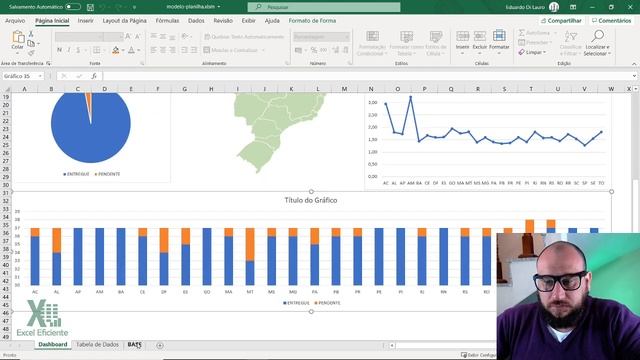Click the Top Align icon

pos(153,37)
